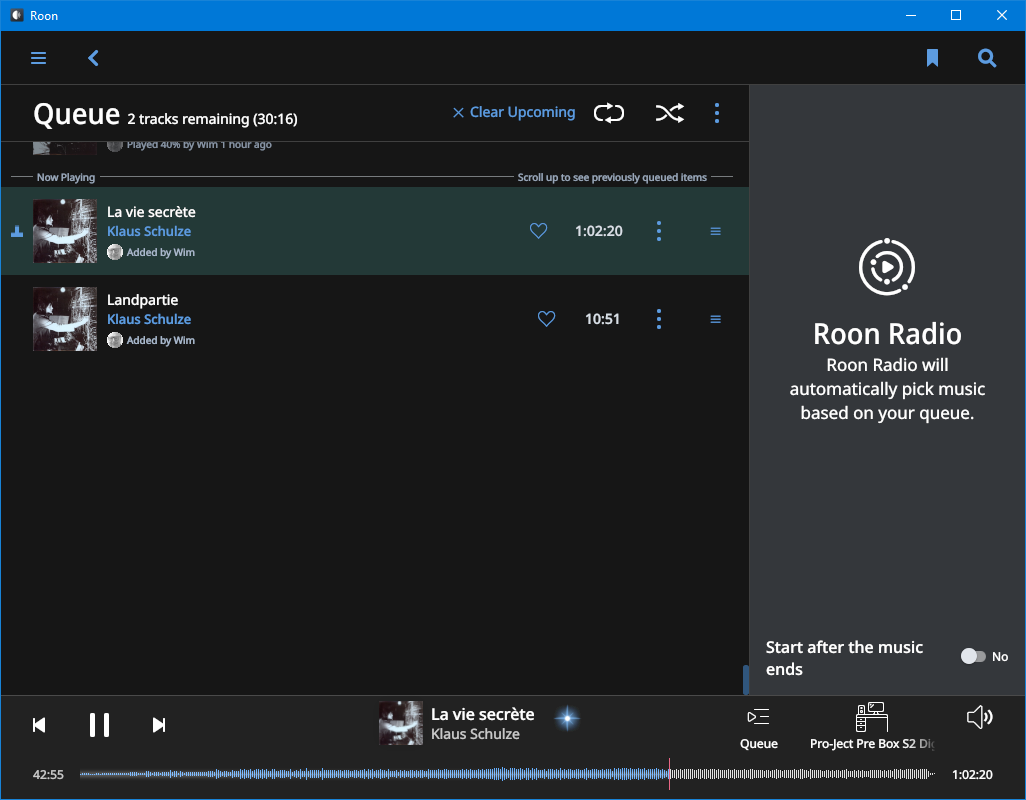Click the search magnifier icon
Screen dimensions: 1026x800
pos(987,58)
